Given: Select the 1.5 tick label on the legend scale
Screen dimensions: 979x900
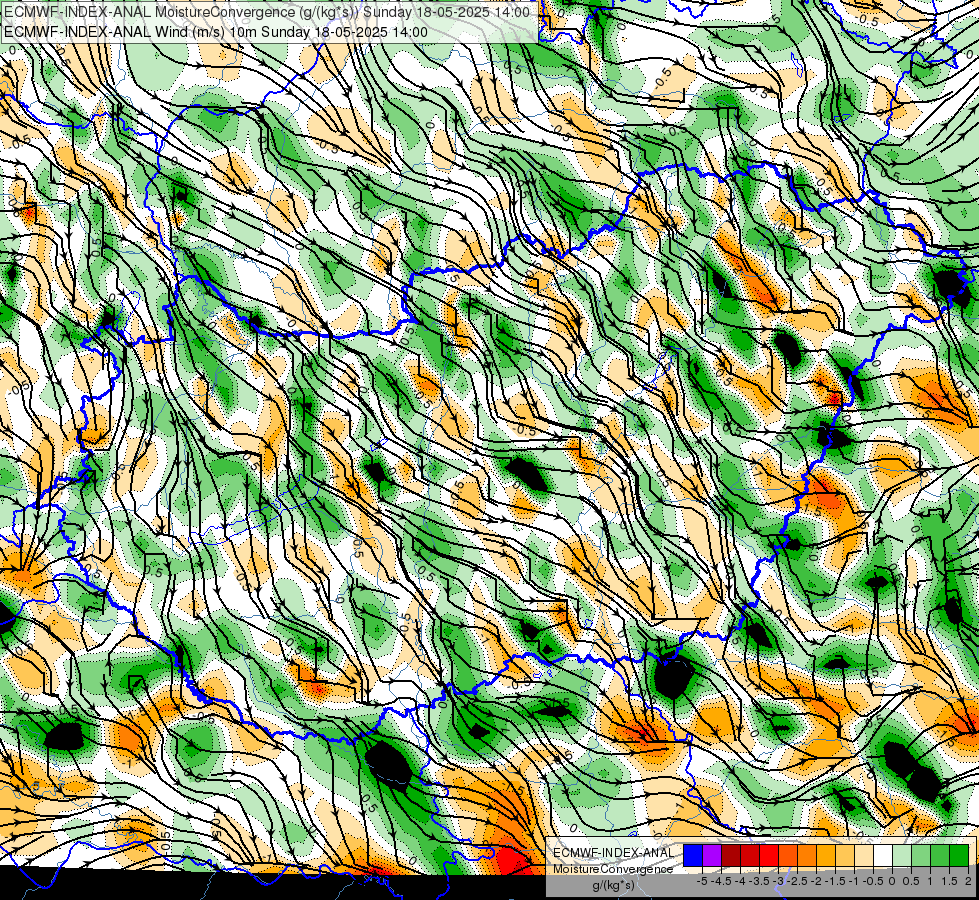Looking at the screenshot, I should pos(949,881).
